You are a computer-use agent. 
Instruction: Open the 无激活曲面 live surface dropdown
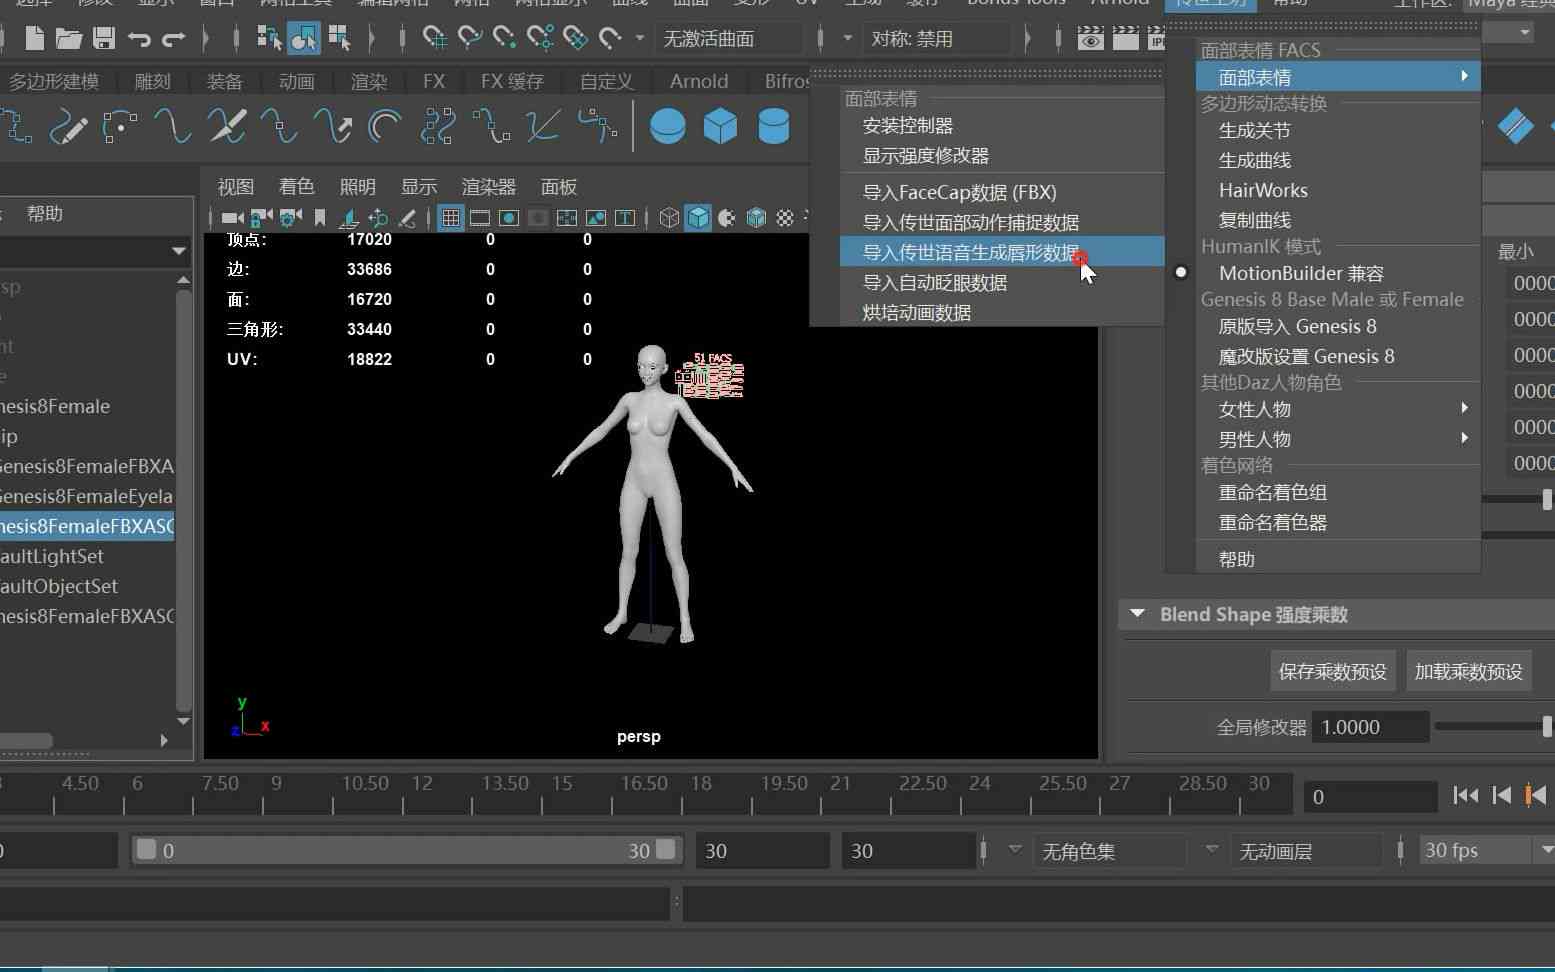[731, 39]
